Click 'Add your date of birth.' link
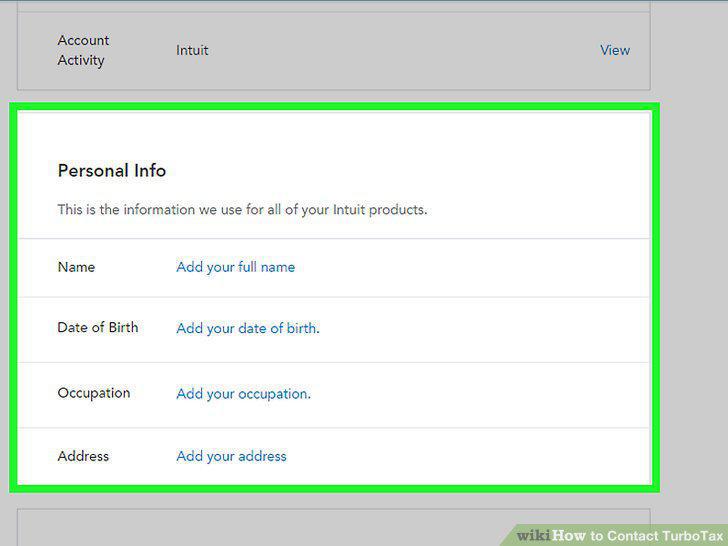The height and width of the screenshot is (546, 728). (248, 329)
